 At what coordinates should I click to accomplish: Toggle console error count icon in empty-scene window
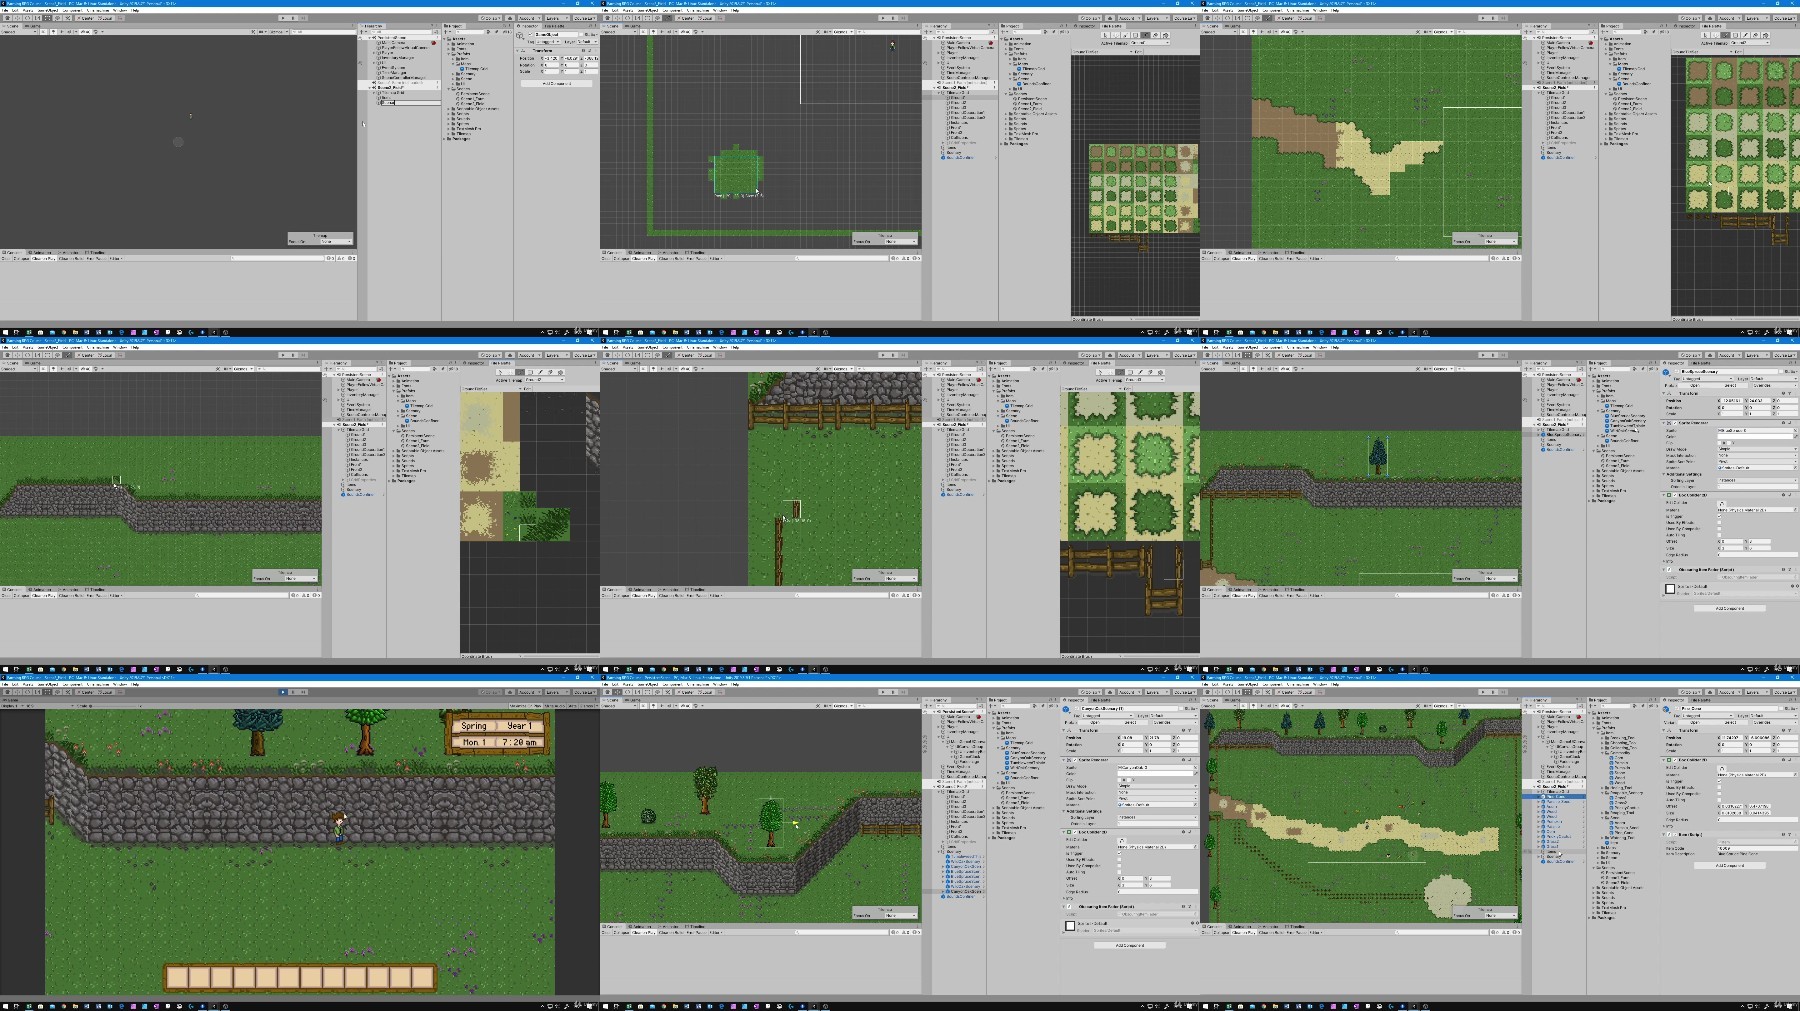[x=351, y=258]
